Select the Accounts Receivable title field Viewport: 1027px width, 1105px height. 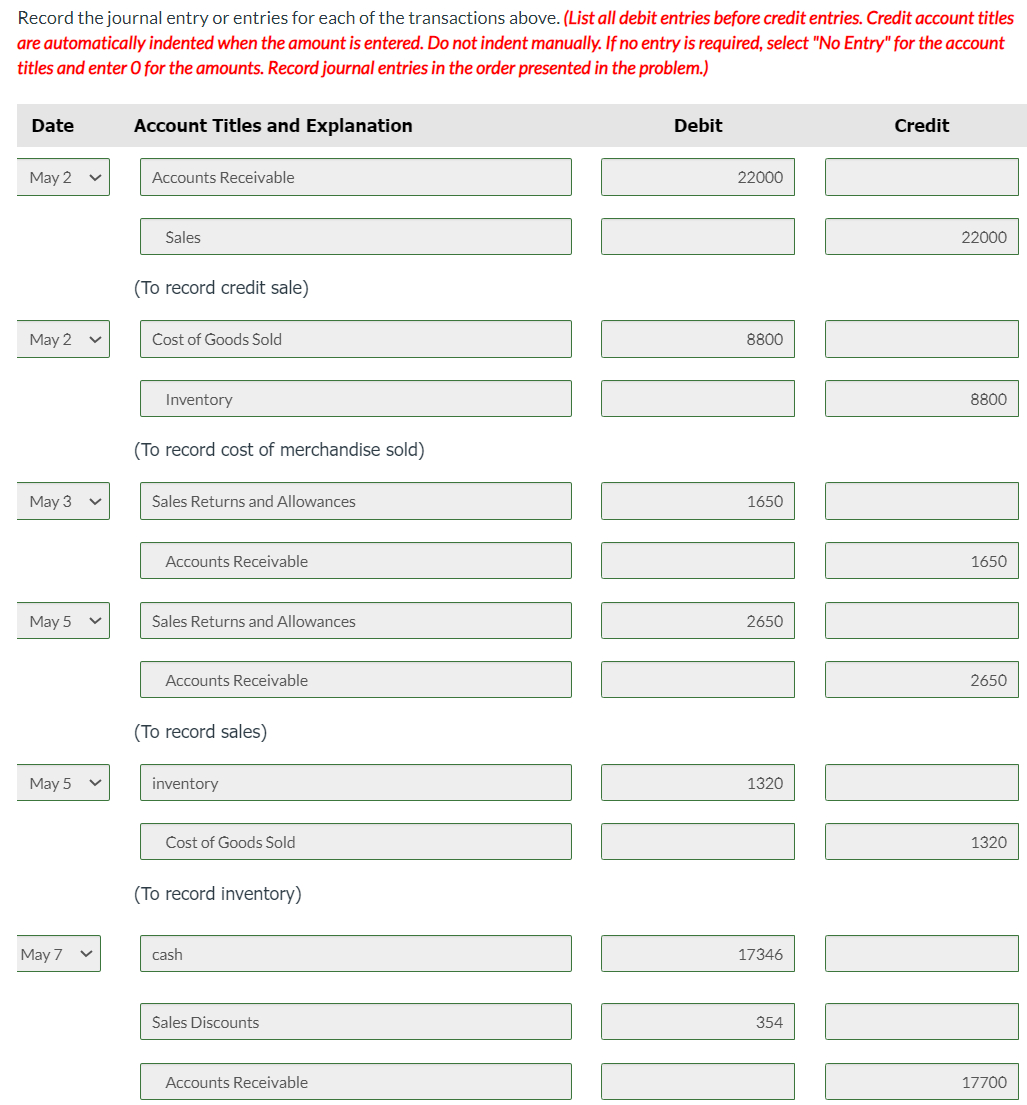pyautogui.click(x=355, y=176)
